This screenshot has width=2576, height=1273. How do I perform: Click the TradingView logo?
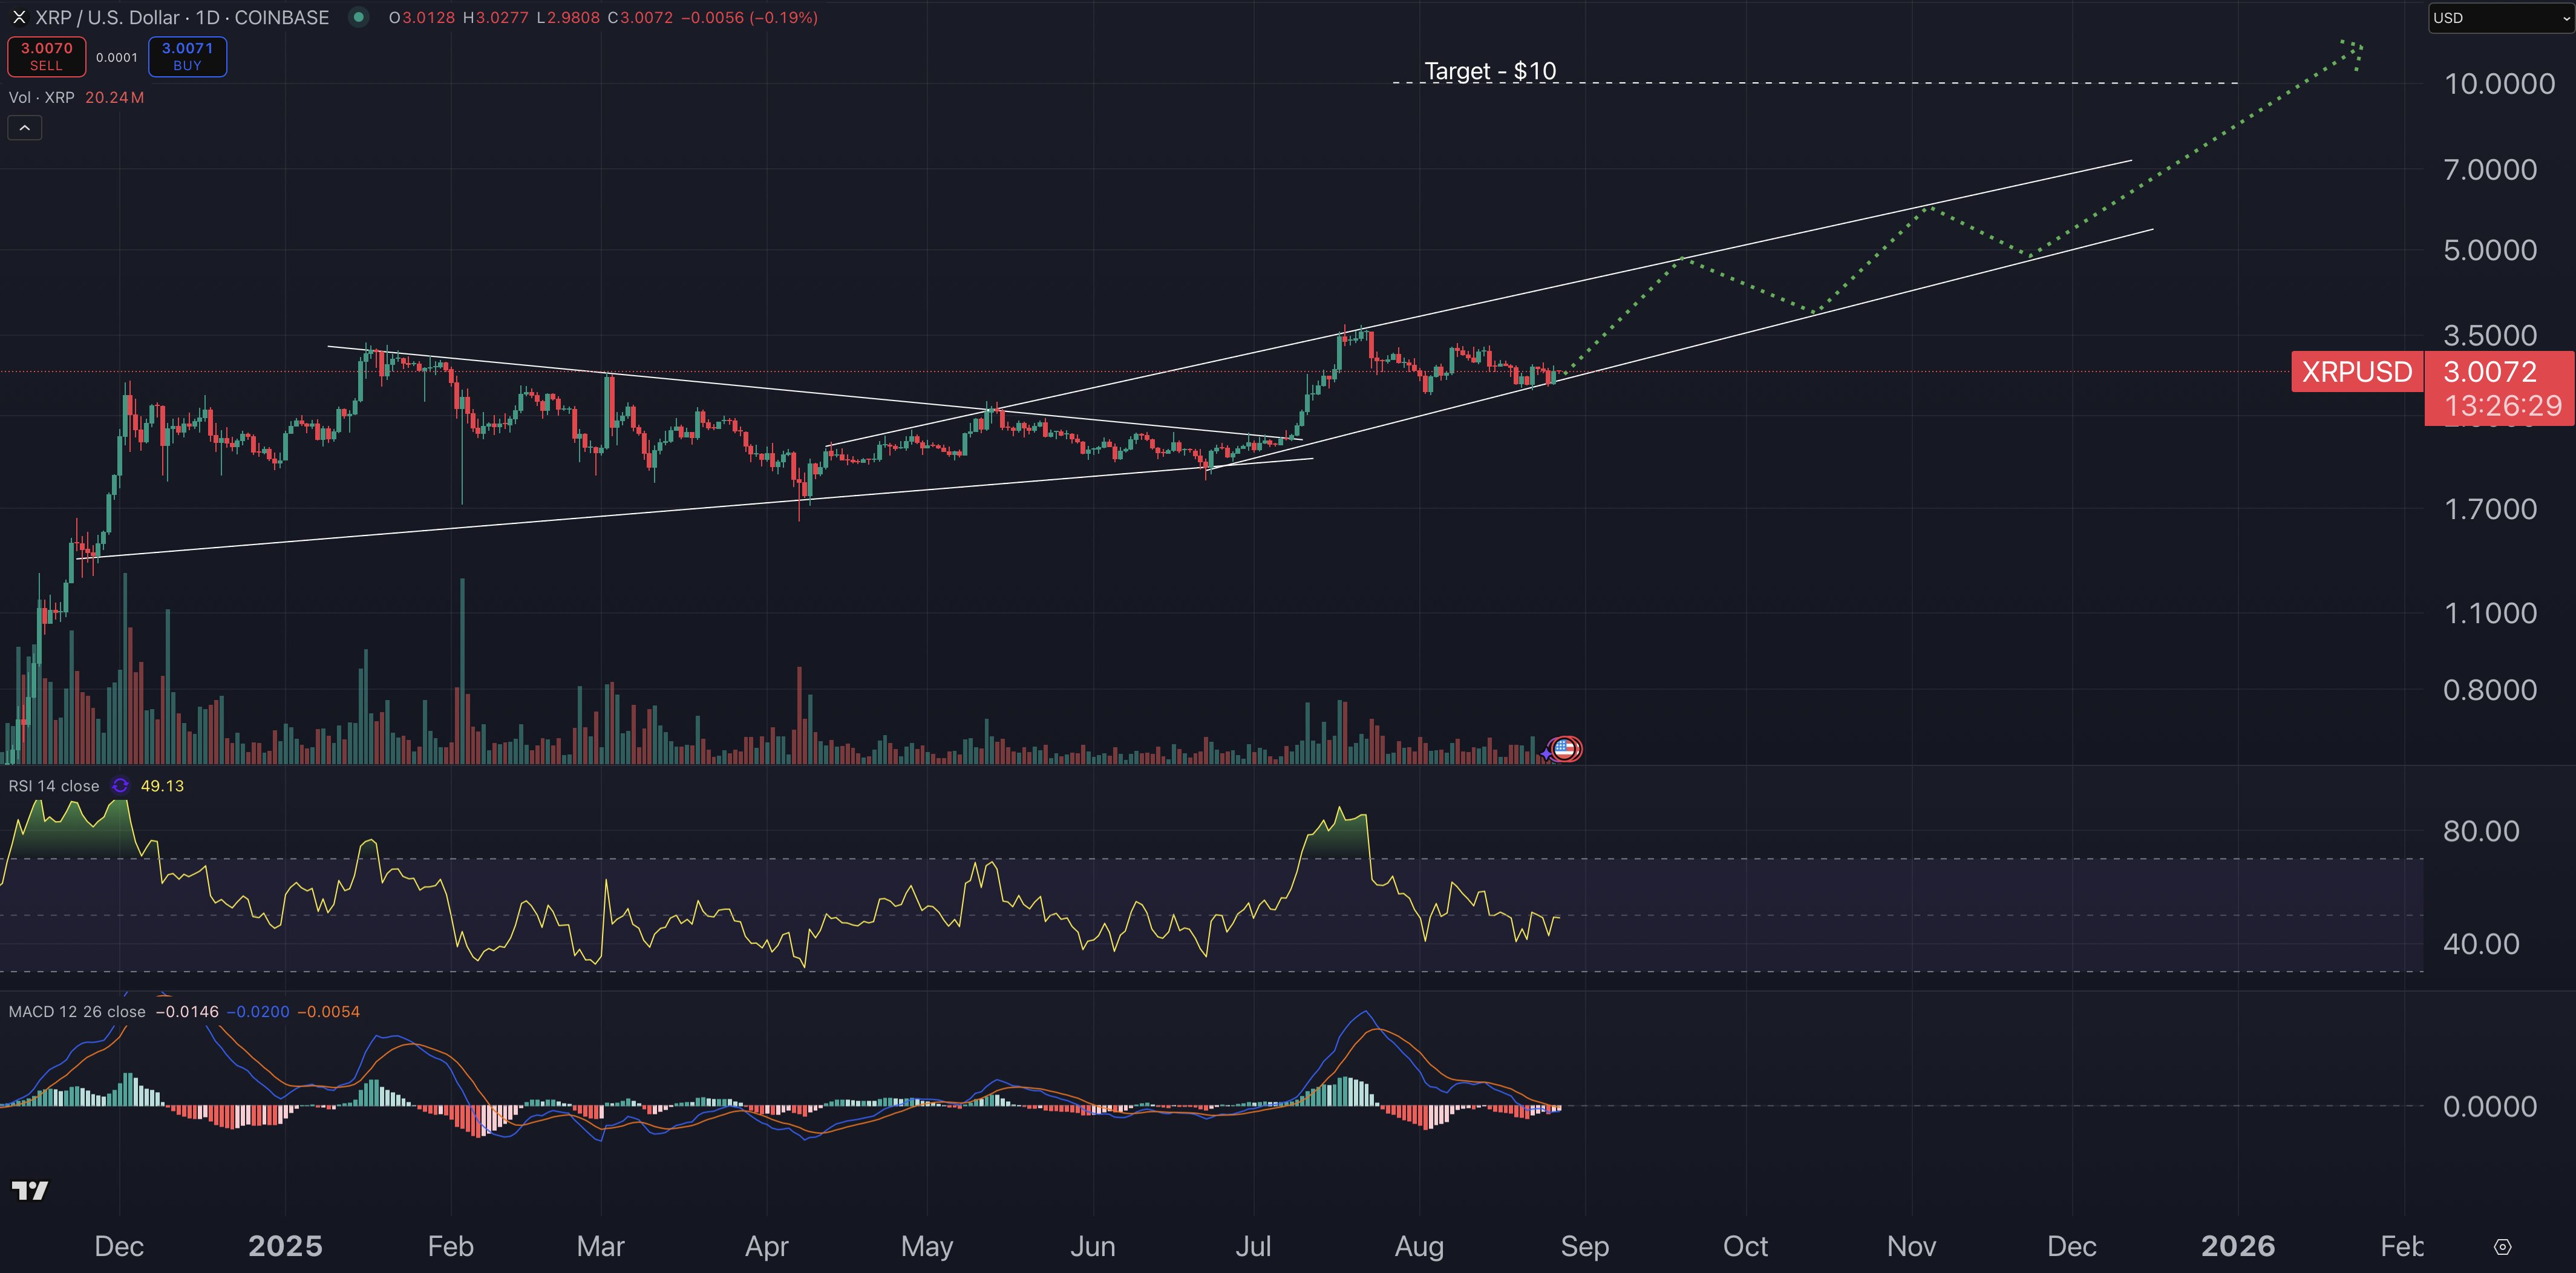tap(30, 1190)
